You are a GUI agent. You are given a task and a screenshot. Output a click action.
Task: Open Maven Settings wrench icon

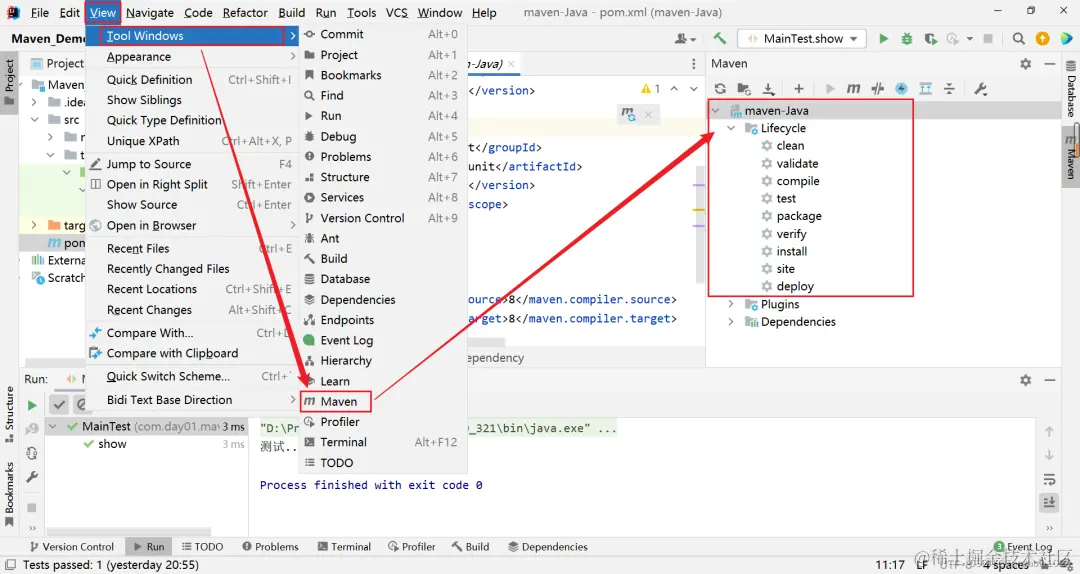981,88
